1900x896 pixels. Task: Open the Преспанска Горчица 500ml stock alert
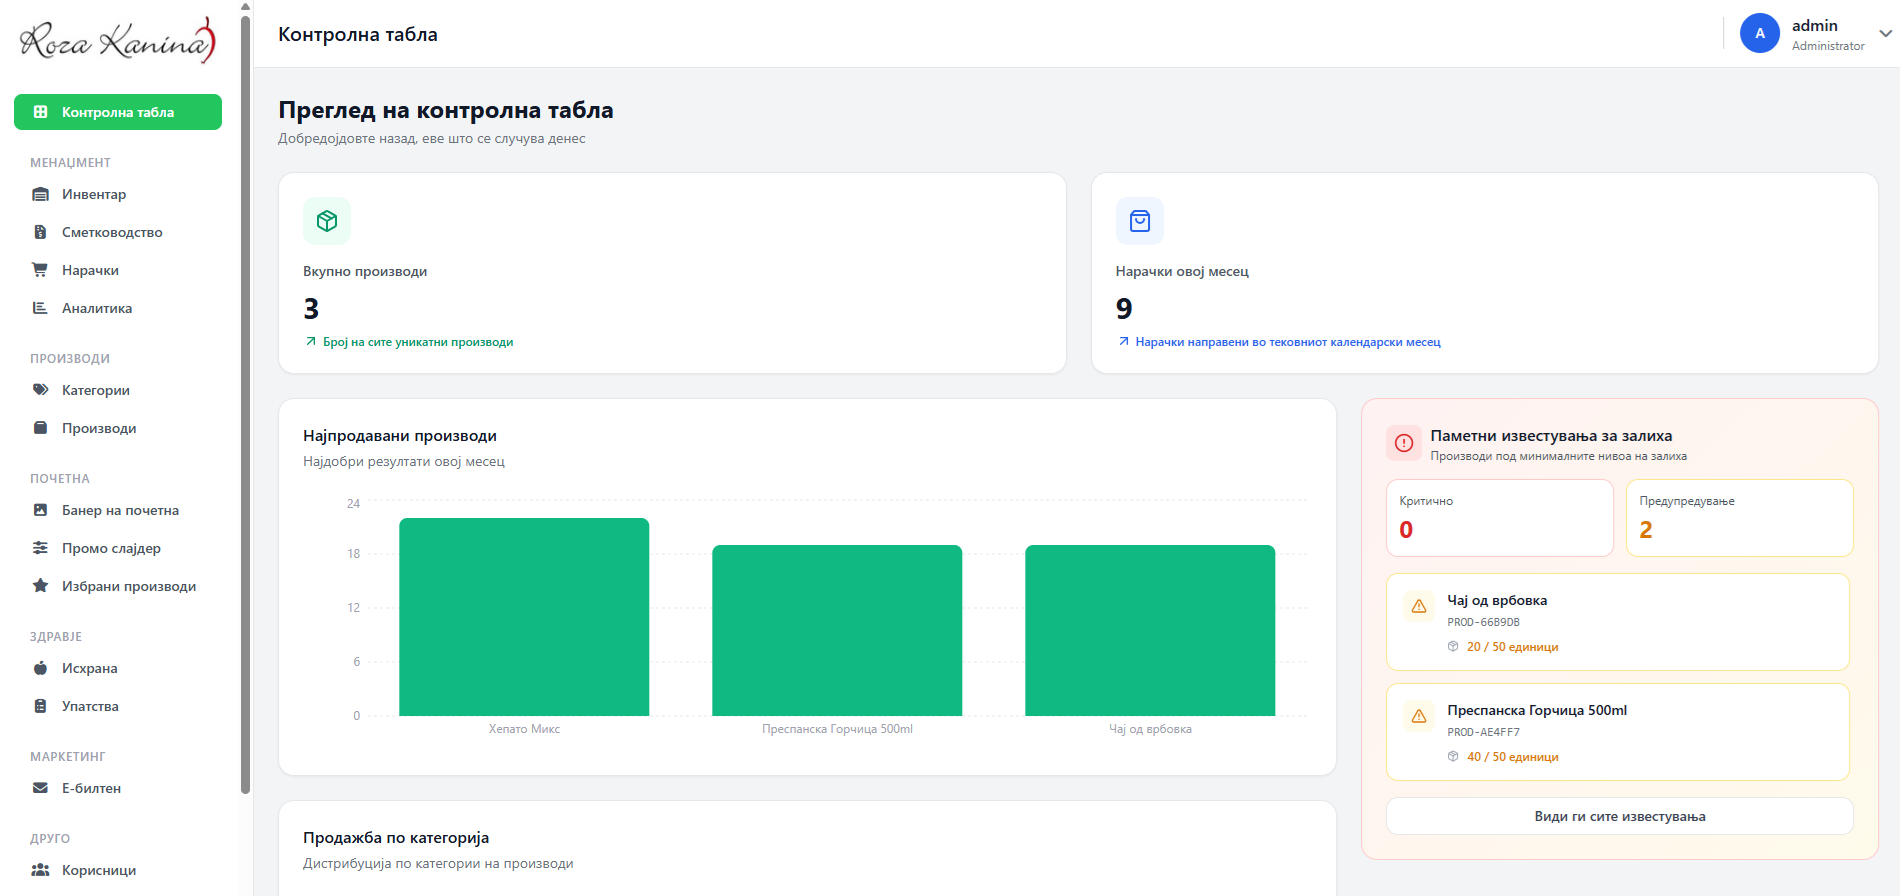1618,732
